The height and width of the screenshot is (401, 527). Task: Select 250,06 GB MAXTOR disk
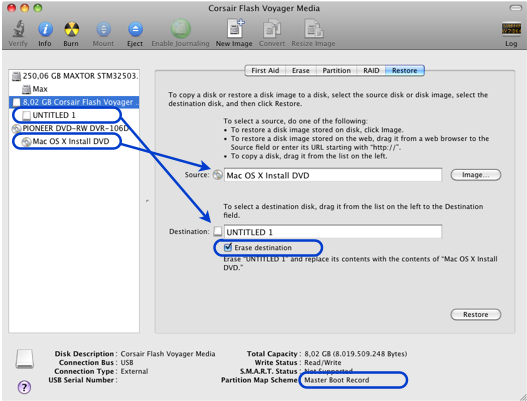click(74, 76)
